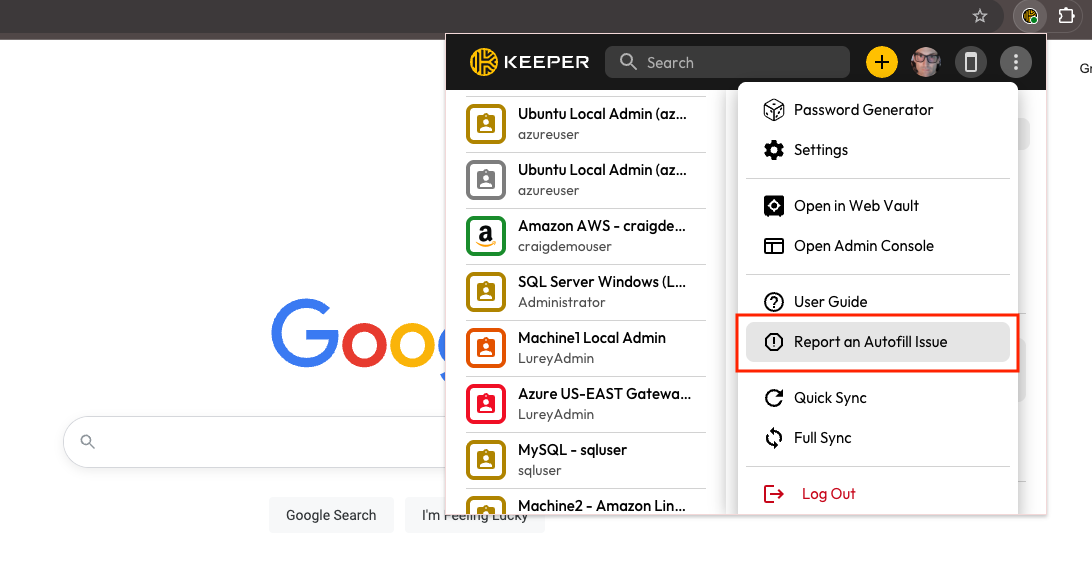Open the user profile avatar
1092x575 pixels.
point(926,63)
